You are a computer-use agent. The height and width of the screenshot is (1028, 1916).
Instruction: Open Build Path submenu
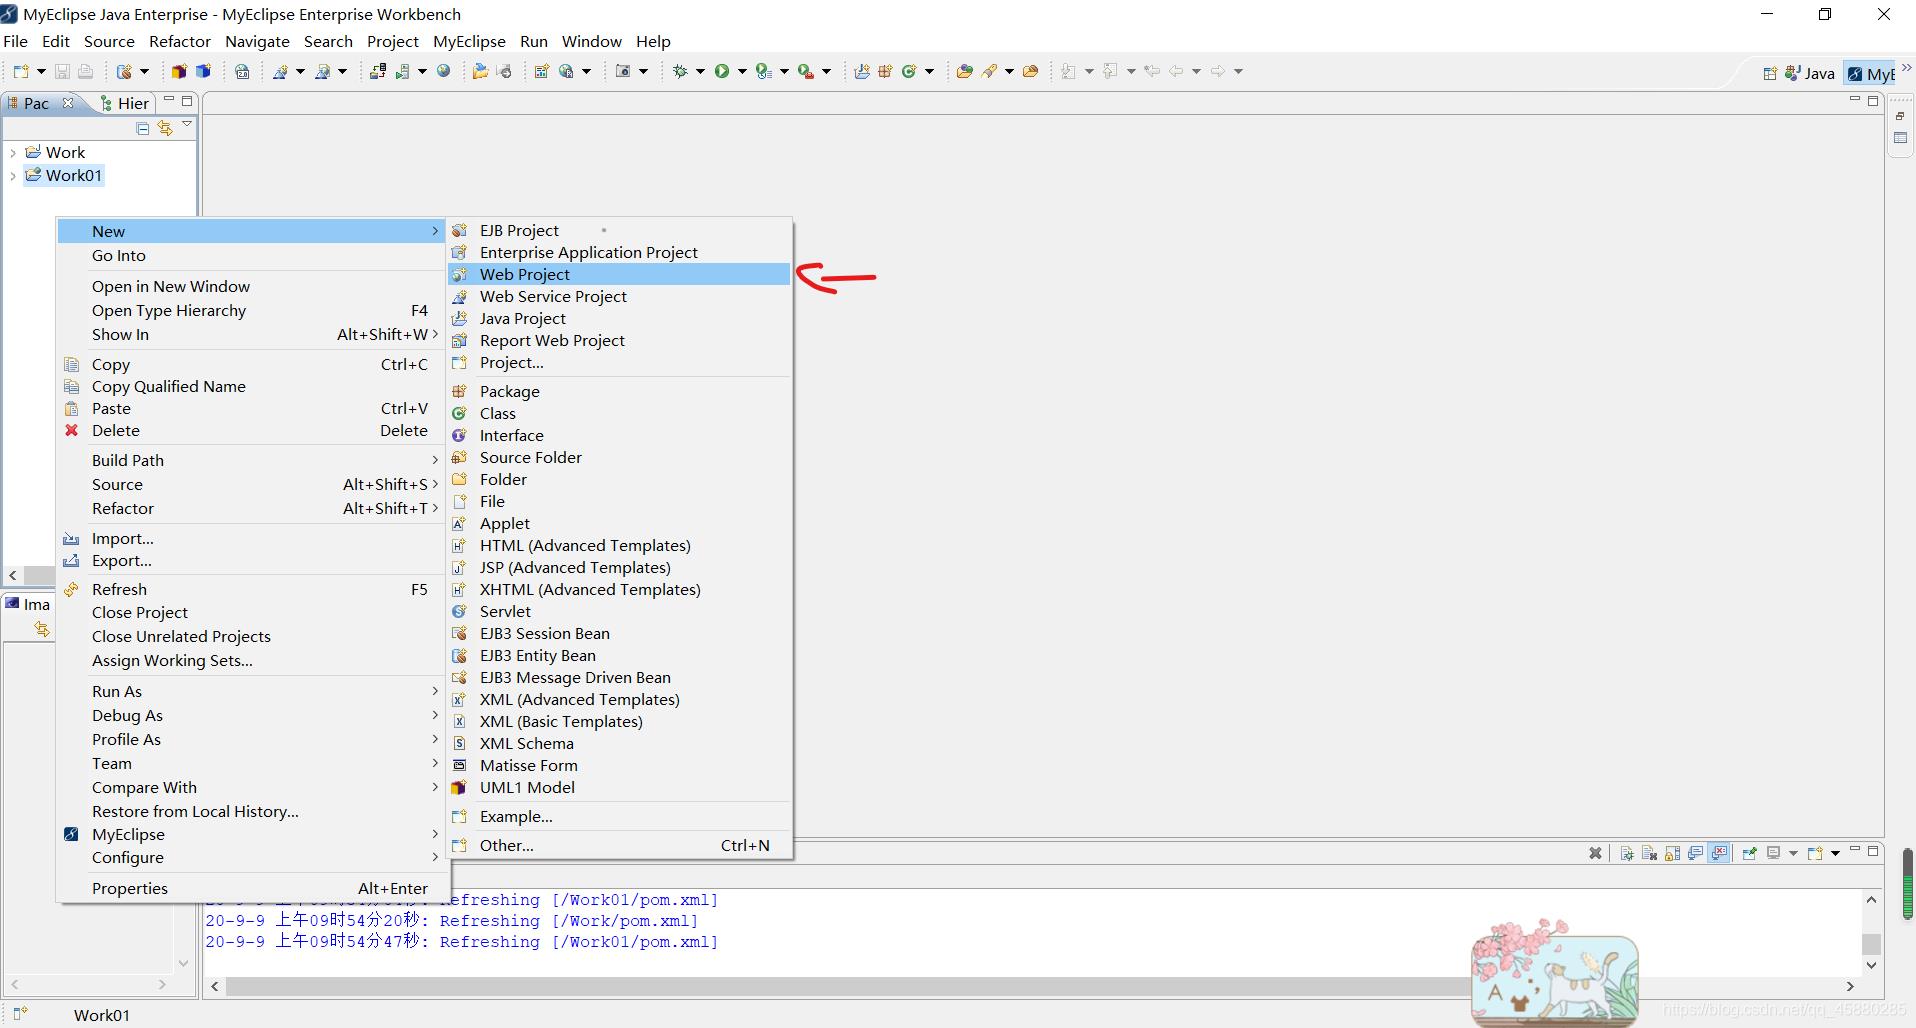(x=253, y=460)
